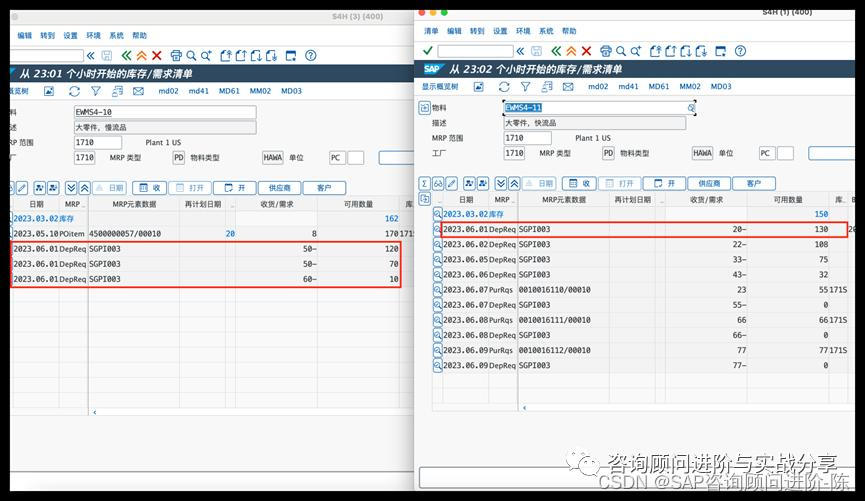Click the EWMS4-11 material input field

pos(599,108)
